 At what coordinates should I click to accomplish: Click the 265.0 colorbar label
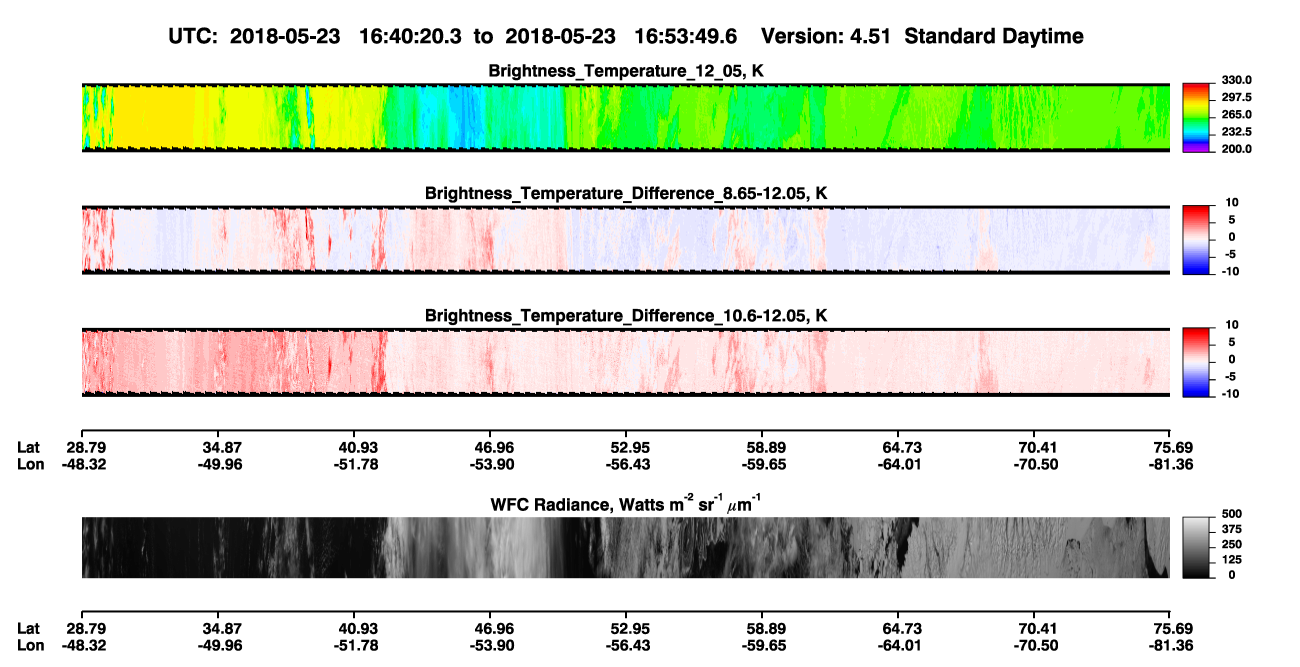pyautogui.click(x=1238, y=115)
